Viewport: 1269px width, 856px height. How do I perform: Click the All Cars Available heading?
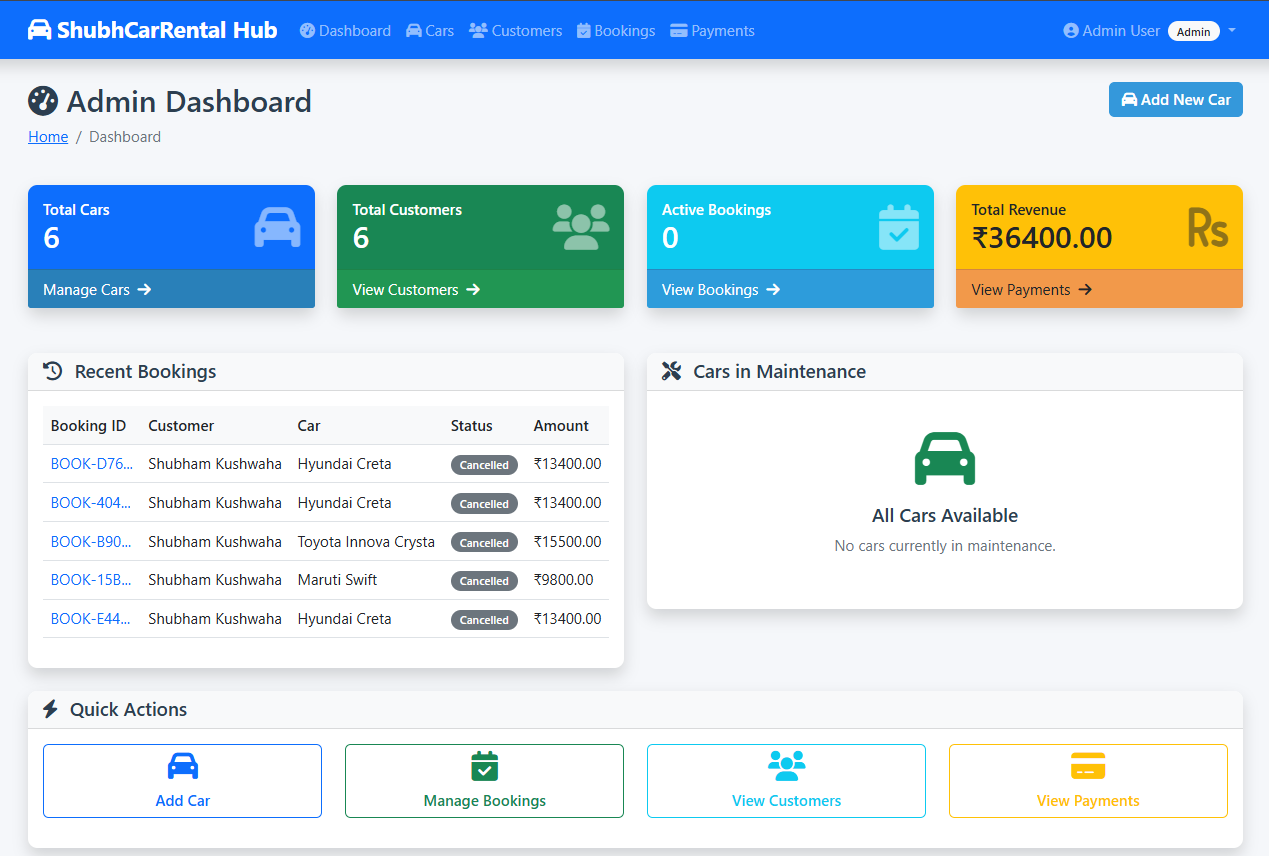click(x=945, y=516)
